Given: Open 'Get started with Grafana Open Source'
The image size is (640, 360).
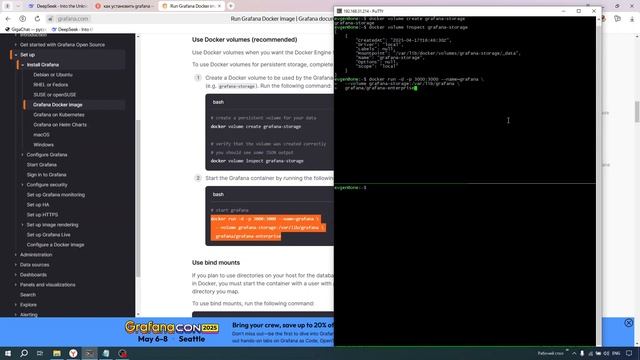Looking at the screenshot, I should [x=62, y=44].
